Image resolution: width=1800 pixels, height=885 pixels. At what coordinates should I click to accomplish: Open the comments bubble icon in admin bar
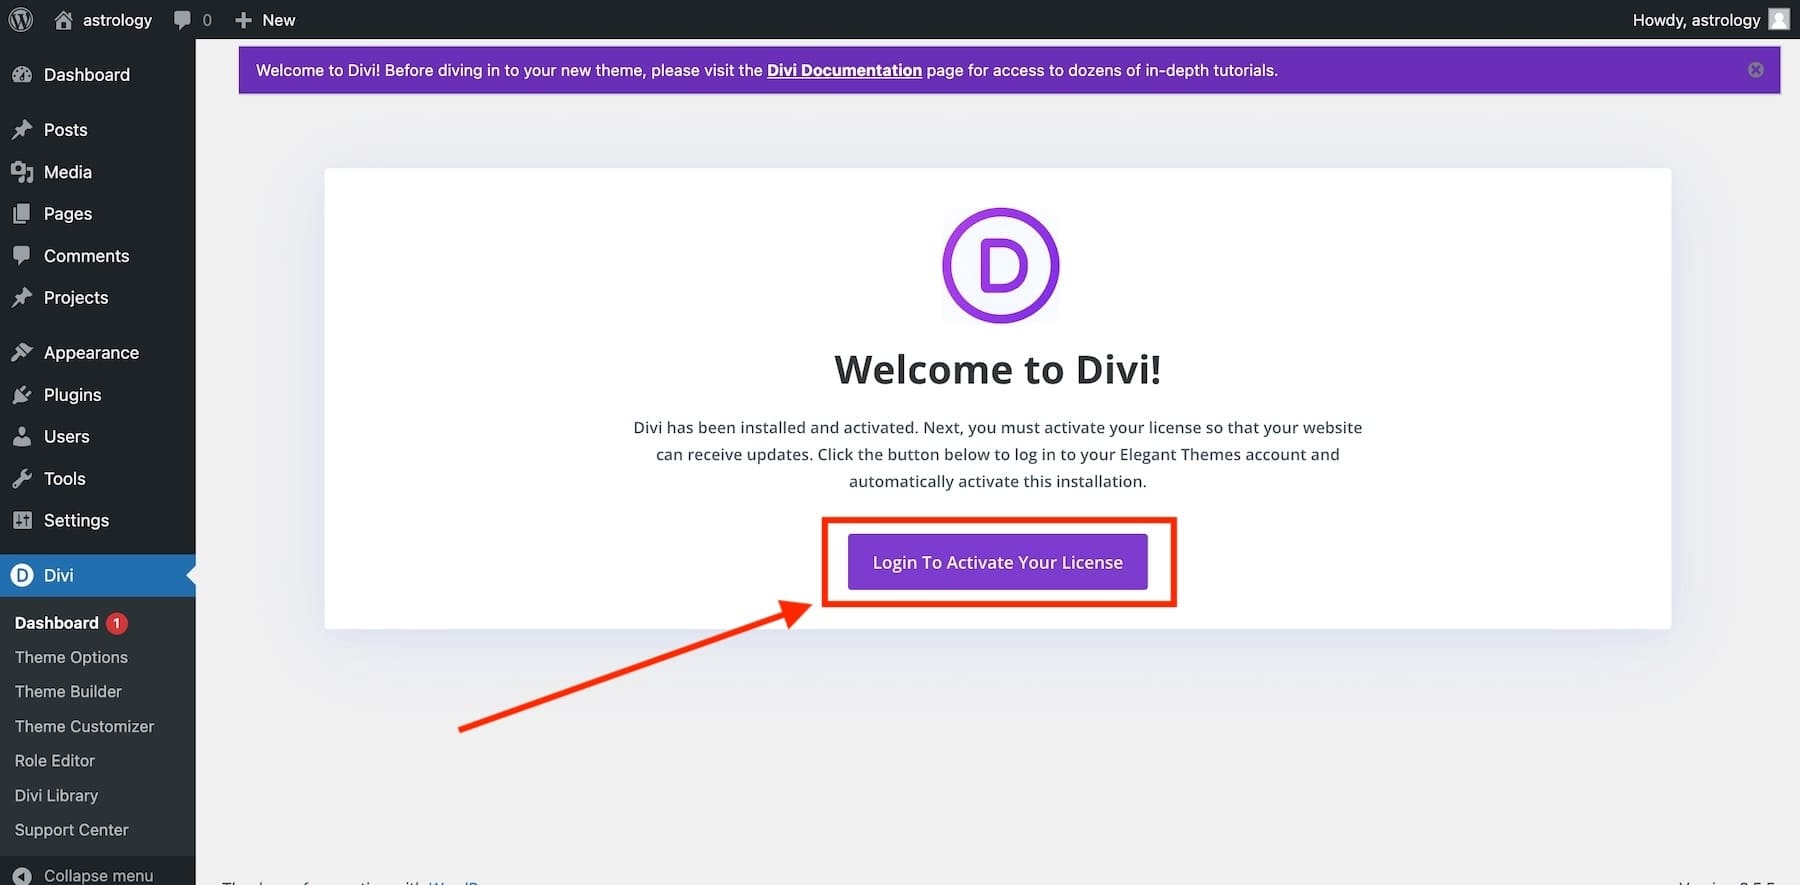pos(181,20)
